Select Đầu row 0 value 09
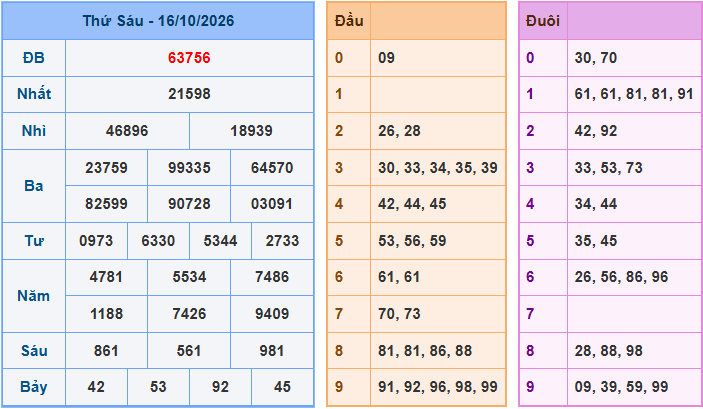Image resolution: width=703 pixels, height=409 pixels. pos(386,58)
